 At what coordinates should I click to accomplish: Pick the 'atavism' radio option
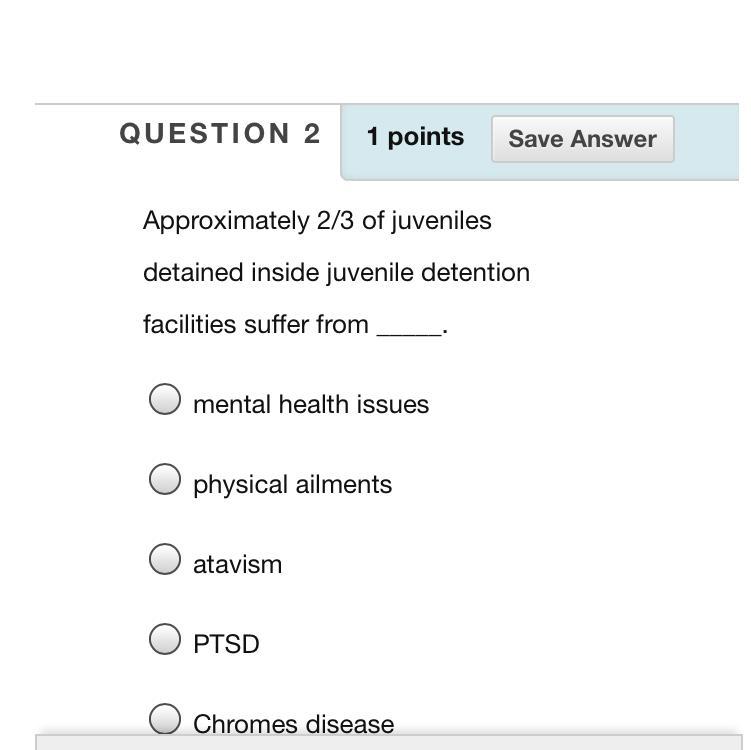165,559
